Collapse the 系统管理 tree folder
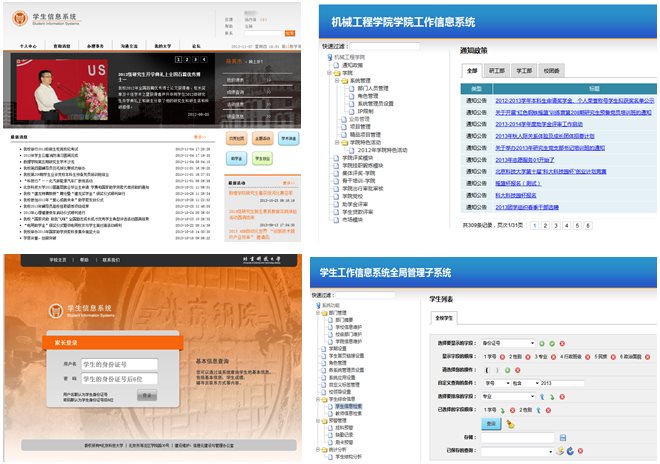Screen dimensions: 660x464 [x=338, y=81]
